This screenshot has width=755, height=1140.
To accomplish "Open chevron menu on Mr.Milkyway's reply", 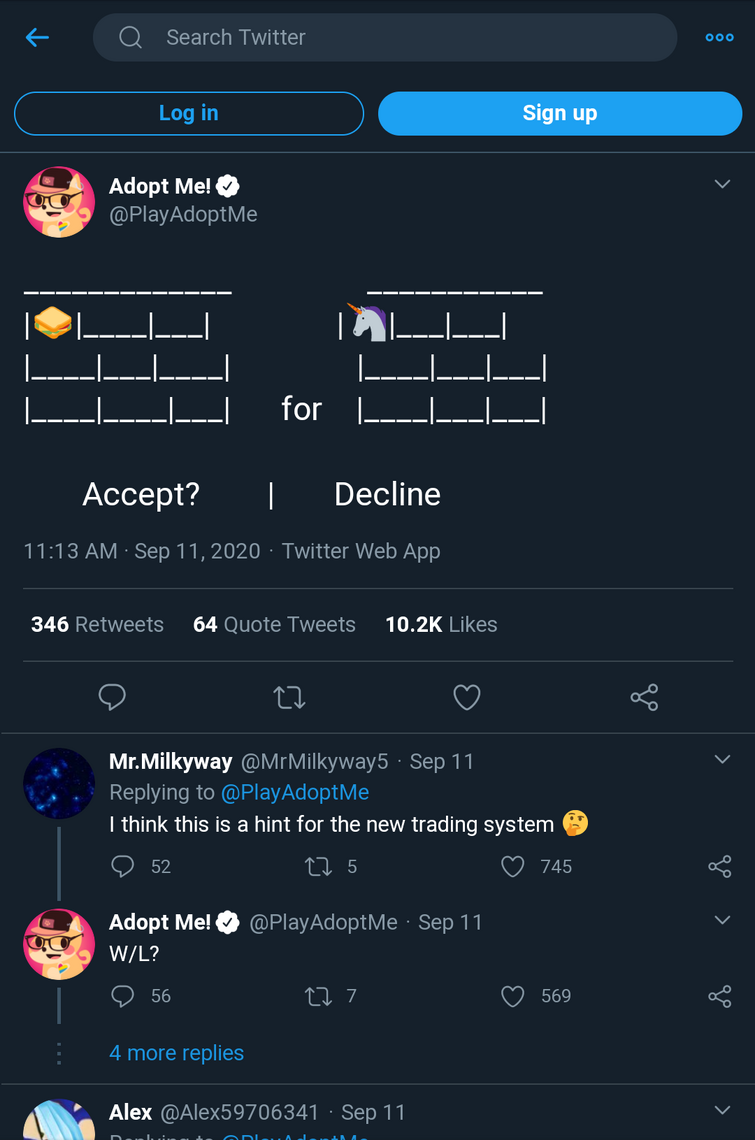I will 722,760.
